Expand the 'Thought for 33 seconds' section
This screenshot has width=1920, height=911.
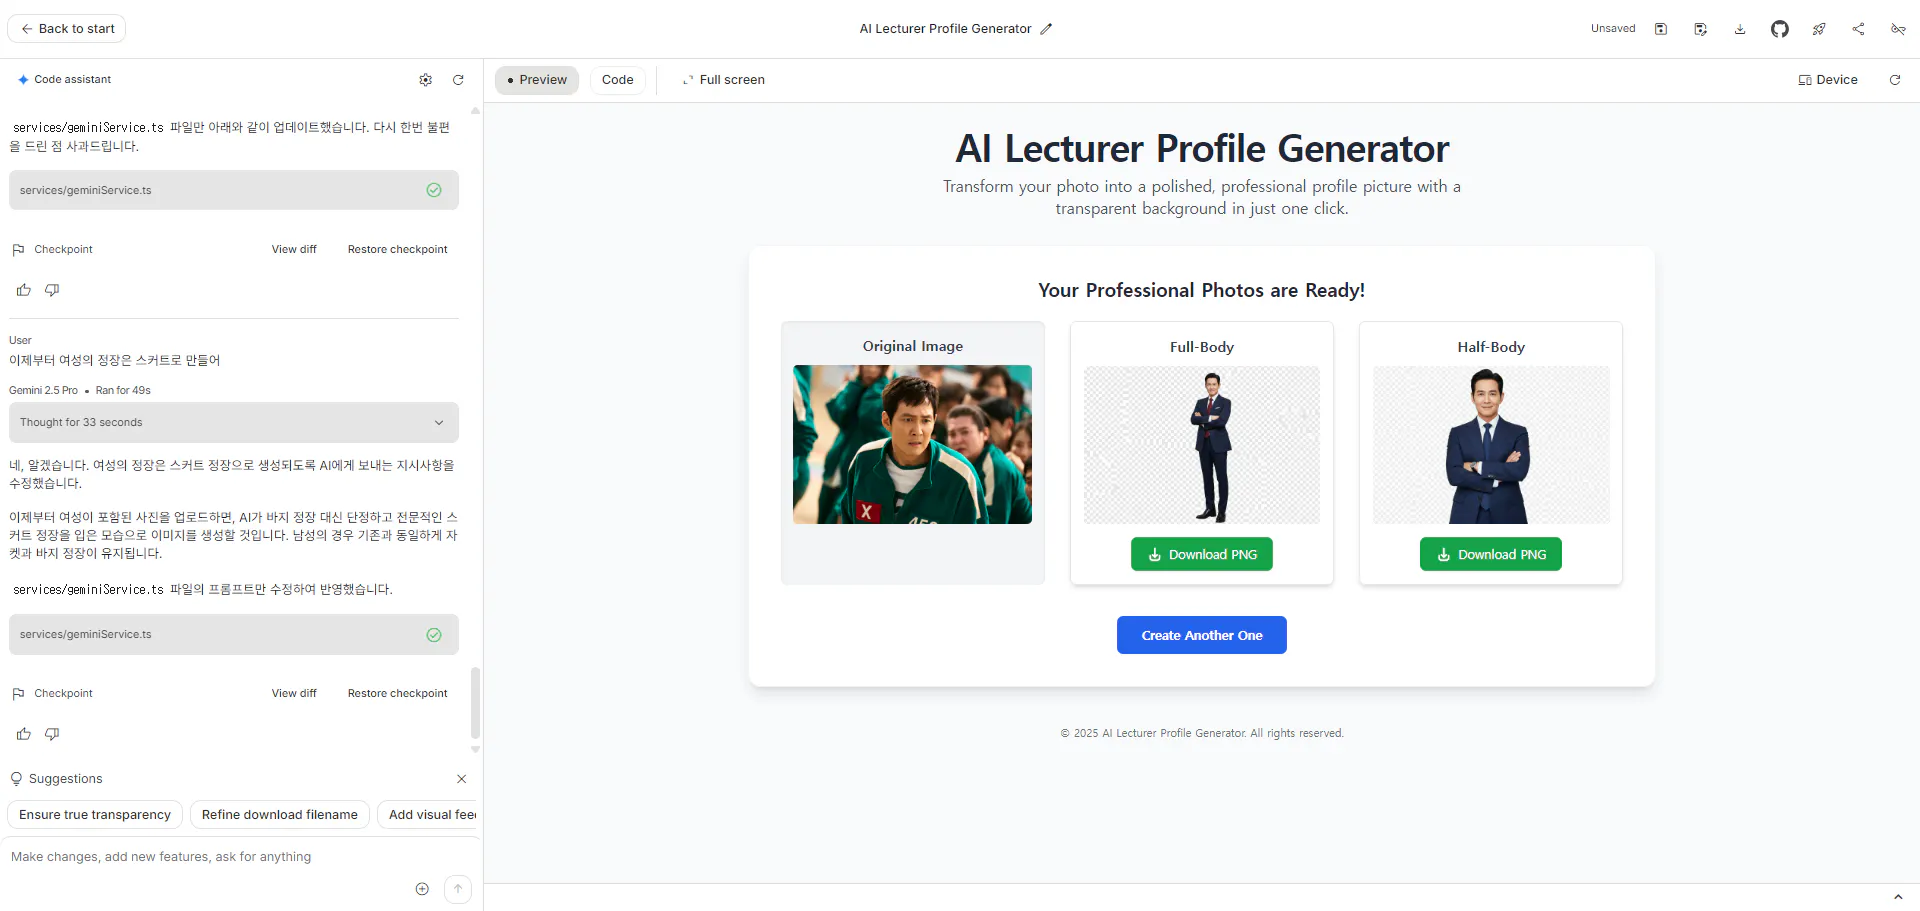(x=234, y=423)
